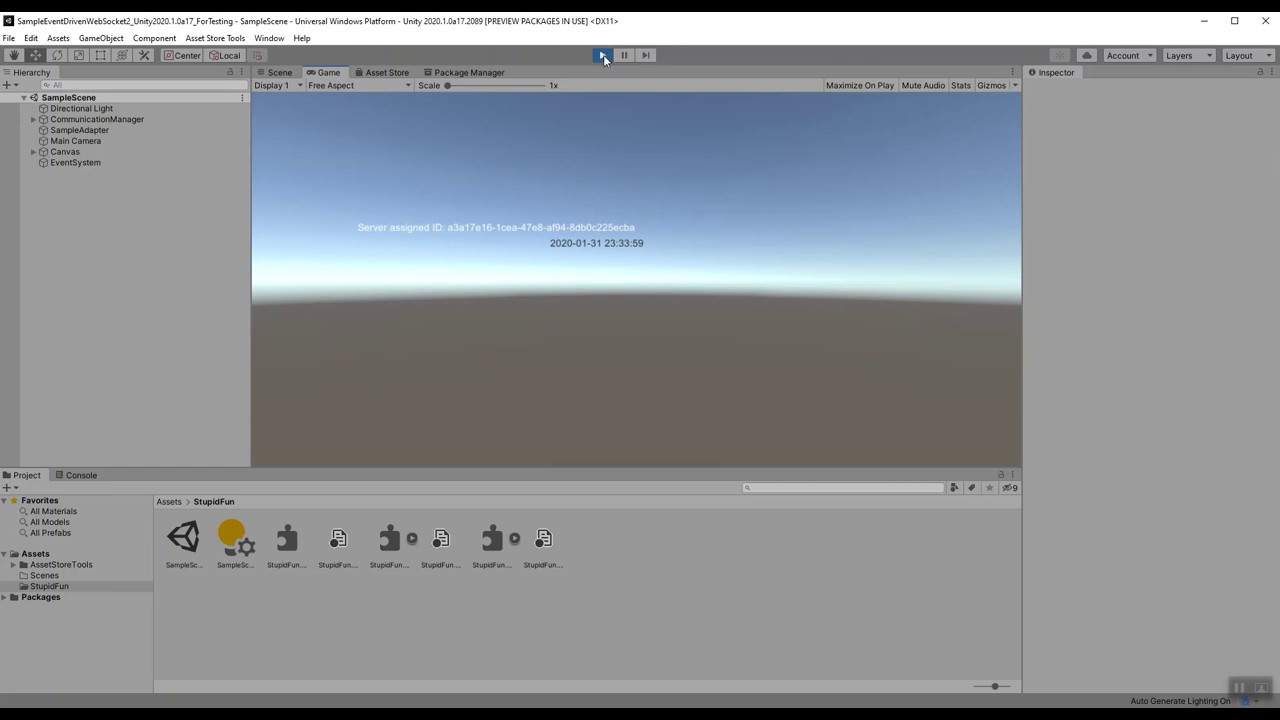Click the Step frame button

646,55
